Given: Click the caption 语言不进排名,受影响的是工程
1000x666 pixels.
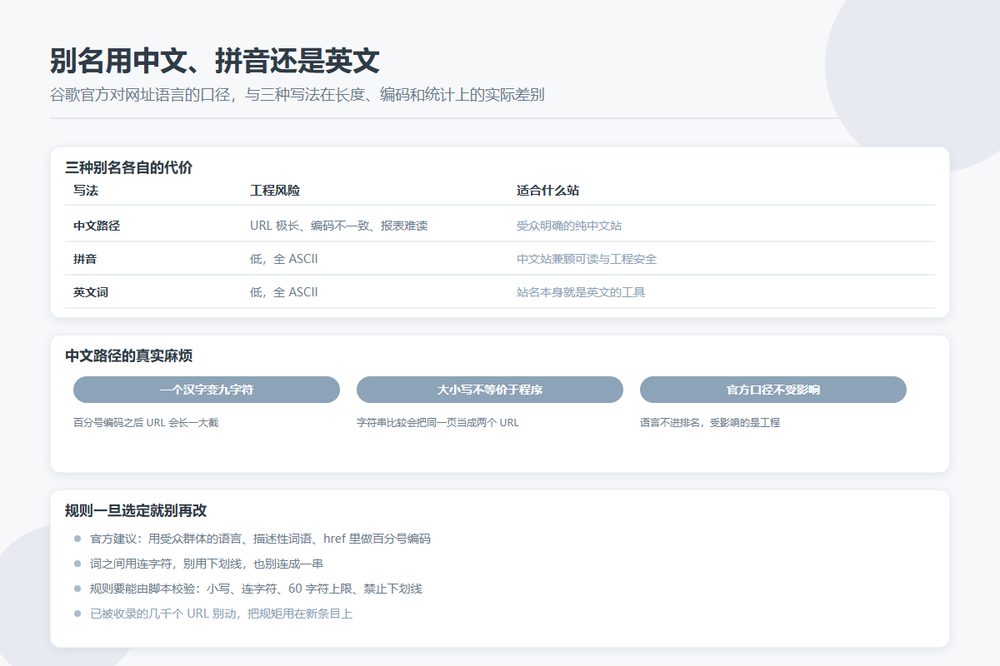Looking at the screenshot, I should [710, 422].
